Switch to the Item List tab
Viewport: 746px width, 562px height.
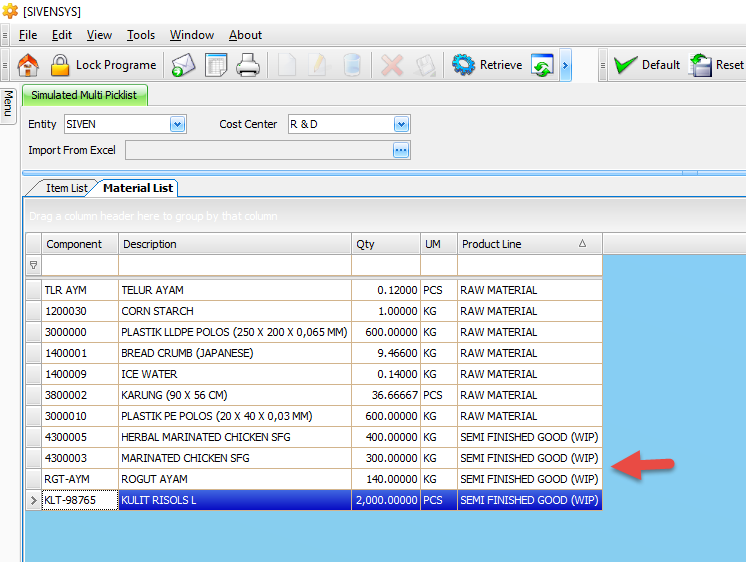point(67,188)
